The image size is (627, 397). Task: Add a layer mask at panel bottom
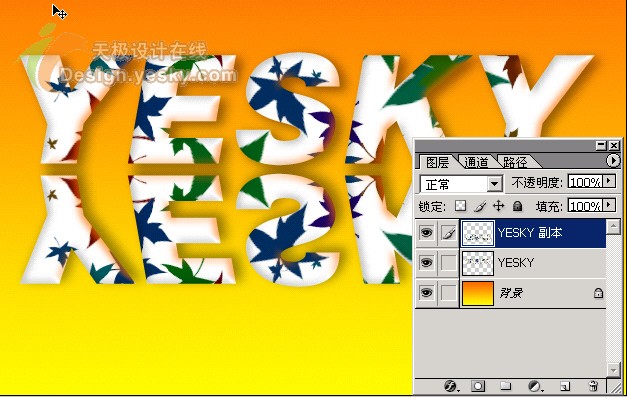477,386
